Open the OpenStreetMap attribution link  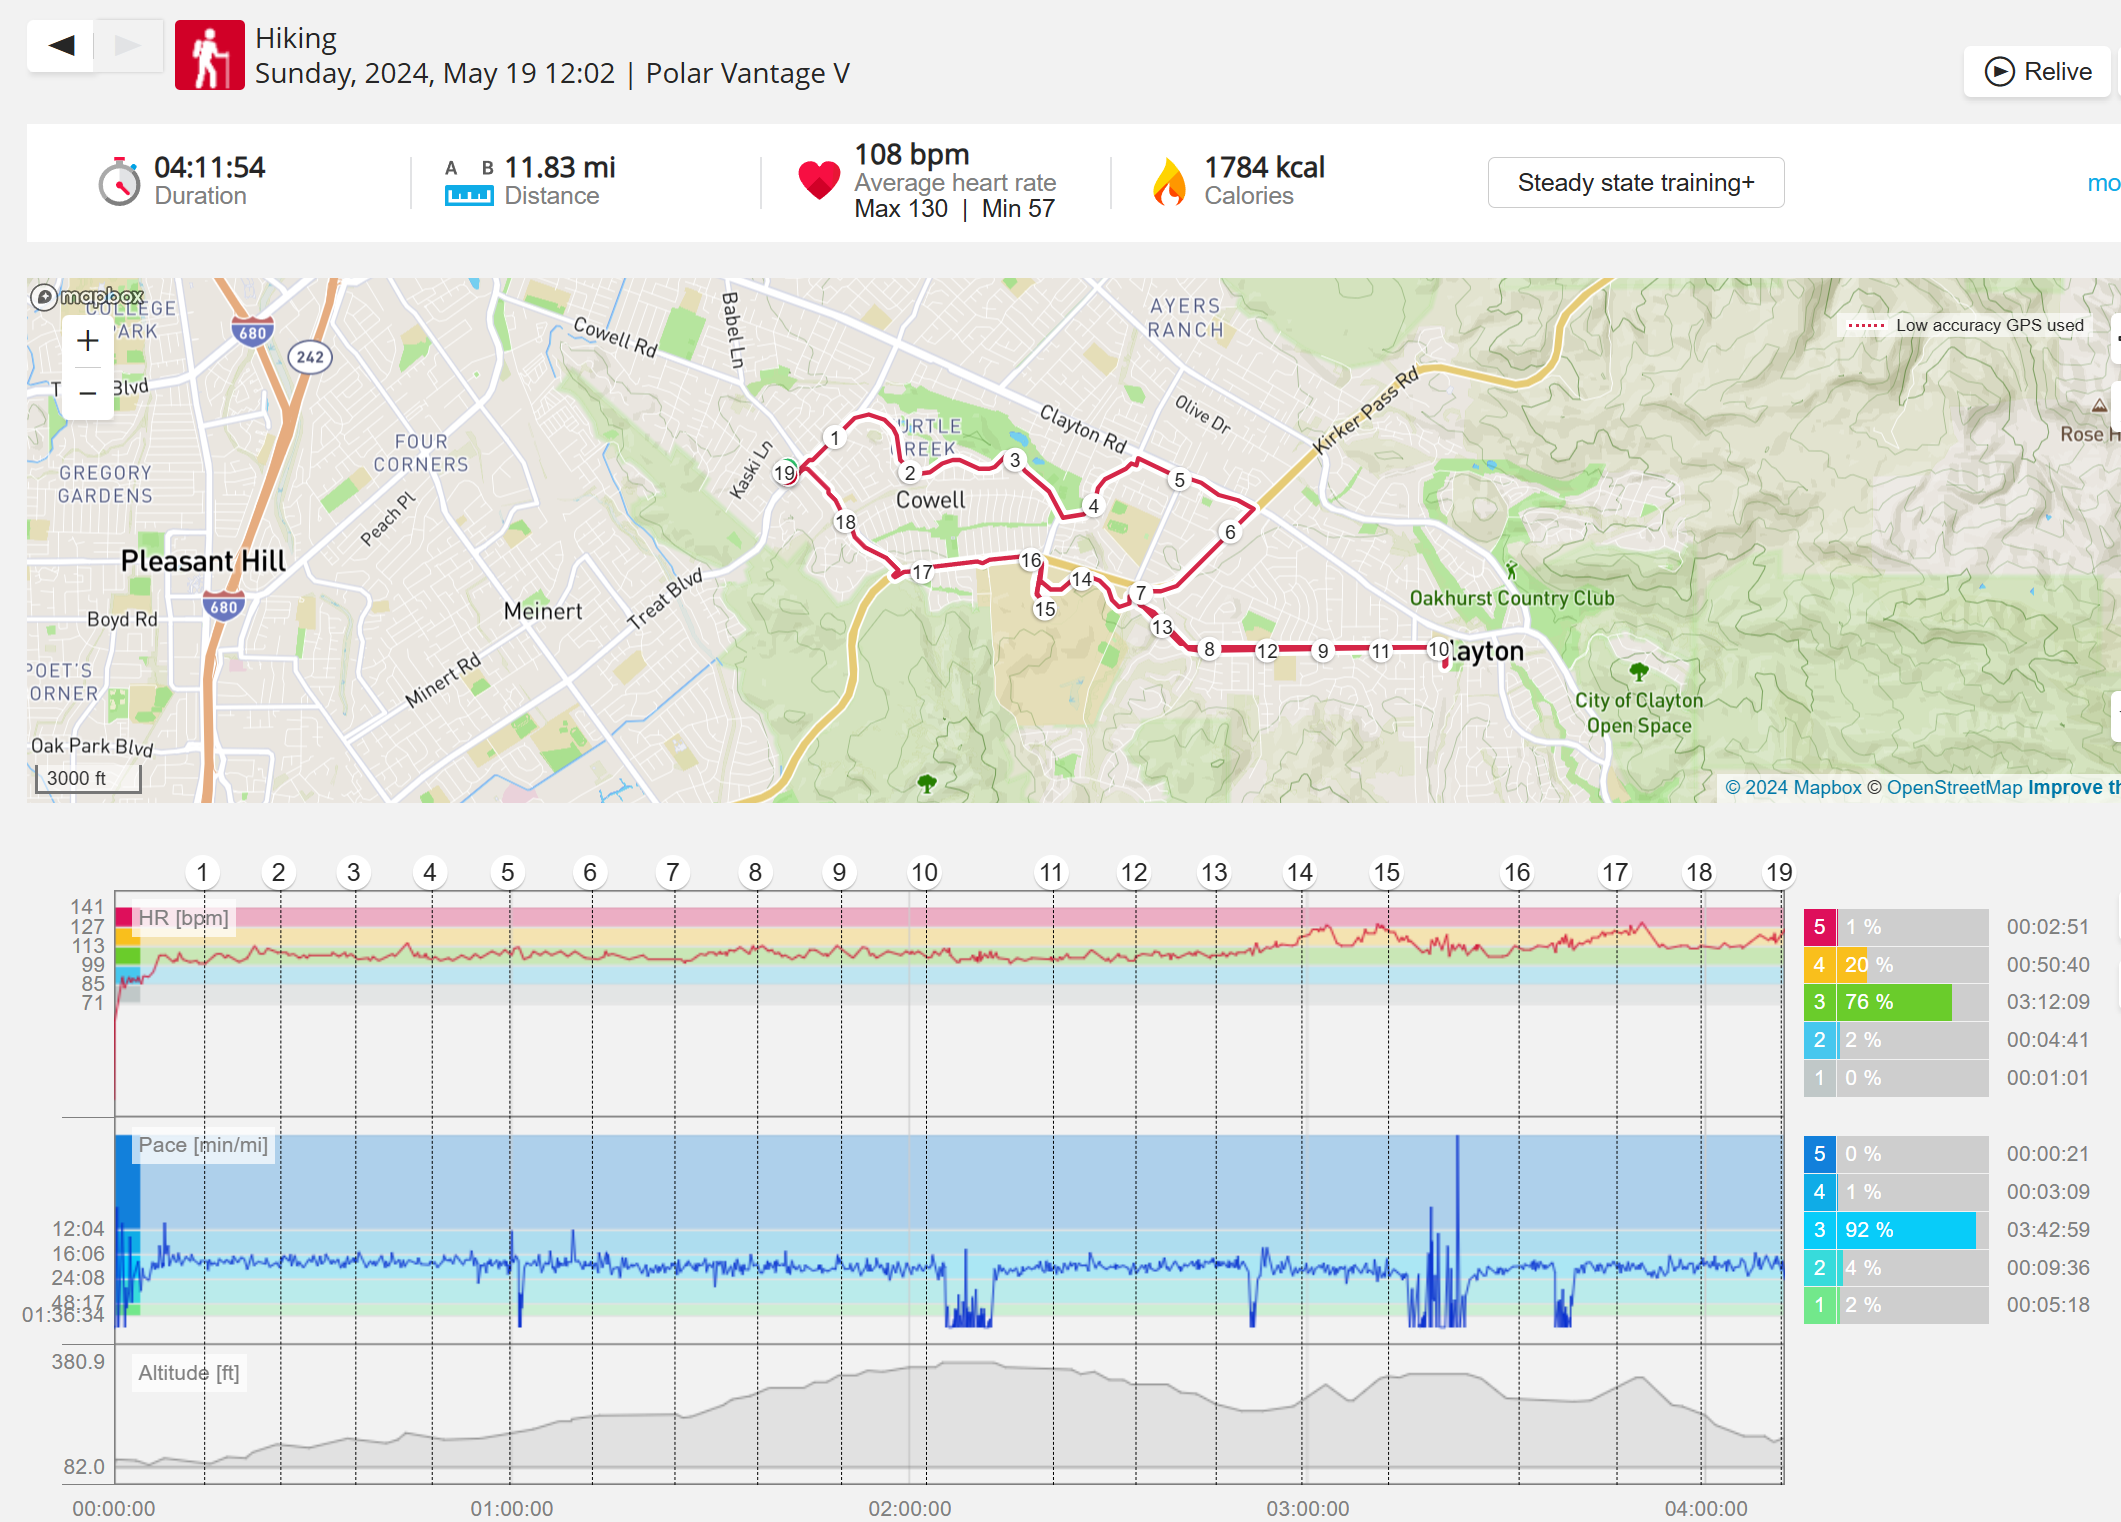pyautogui.click(x=1953, y=788)
